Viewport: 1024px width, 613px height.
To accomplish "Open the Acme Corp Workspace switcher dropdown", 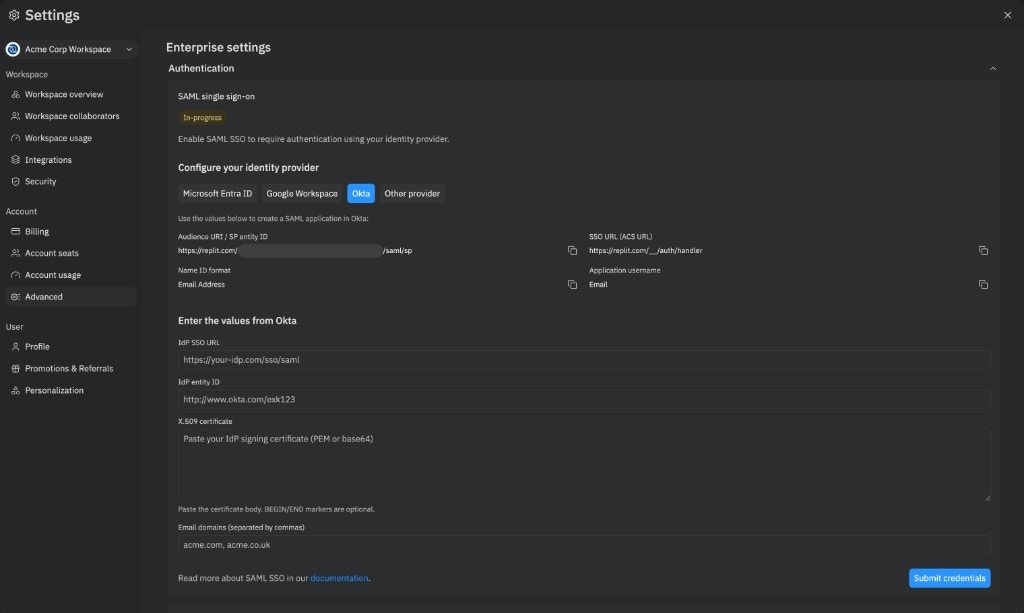I will click(x=71, y=49).
